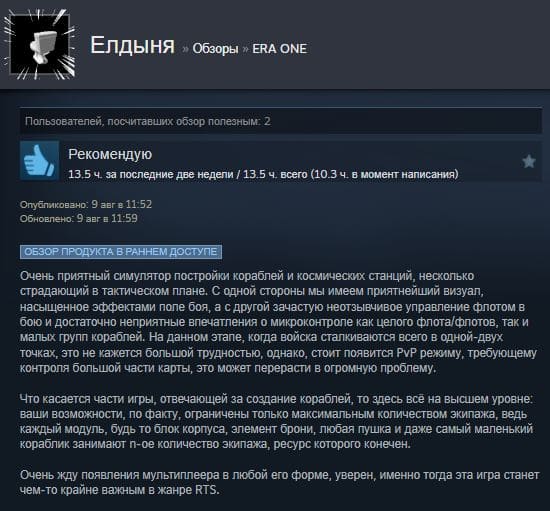Image resolution: width=550 pixels, height=511 pixels.
Task: Go to the Обзоры breadcrumb link
Action: [215, 49]
